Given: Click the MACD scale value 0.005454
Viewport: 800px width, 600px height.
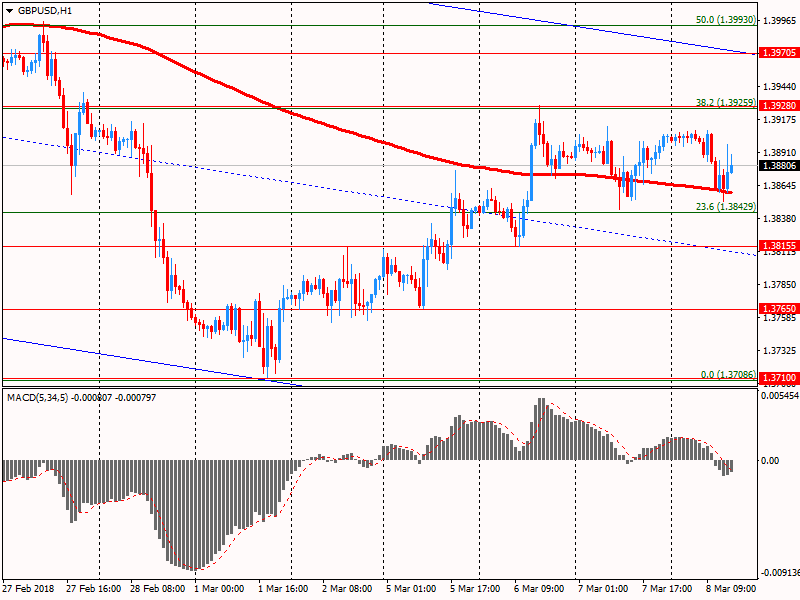Looking at the screenshot, I should [x=780, y=395].
